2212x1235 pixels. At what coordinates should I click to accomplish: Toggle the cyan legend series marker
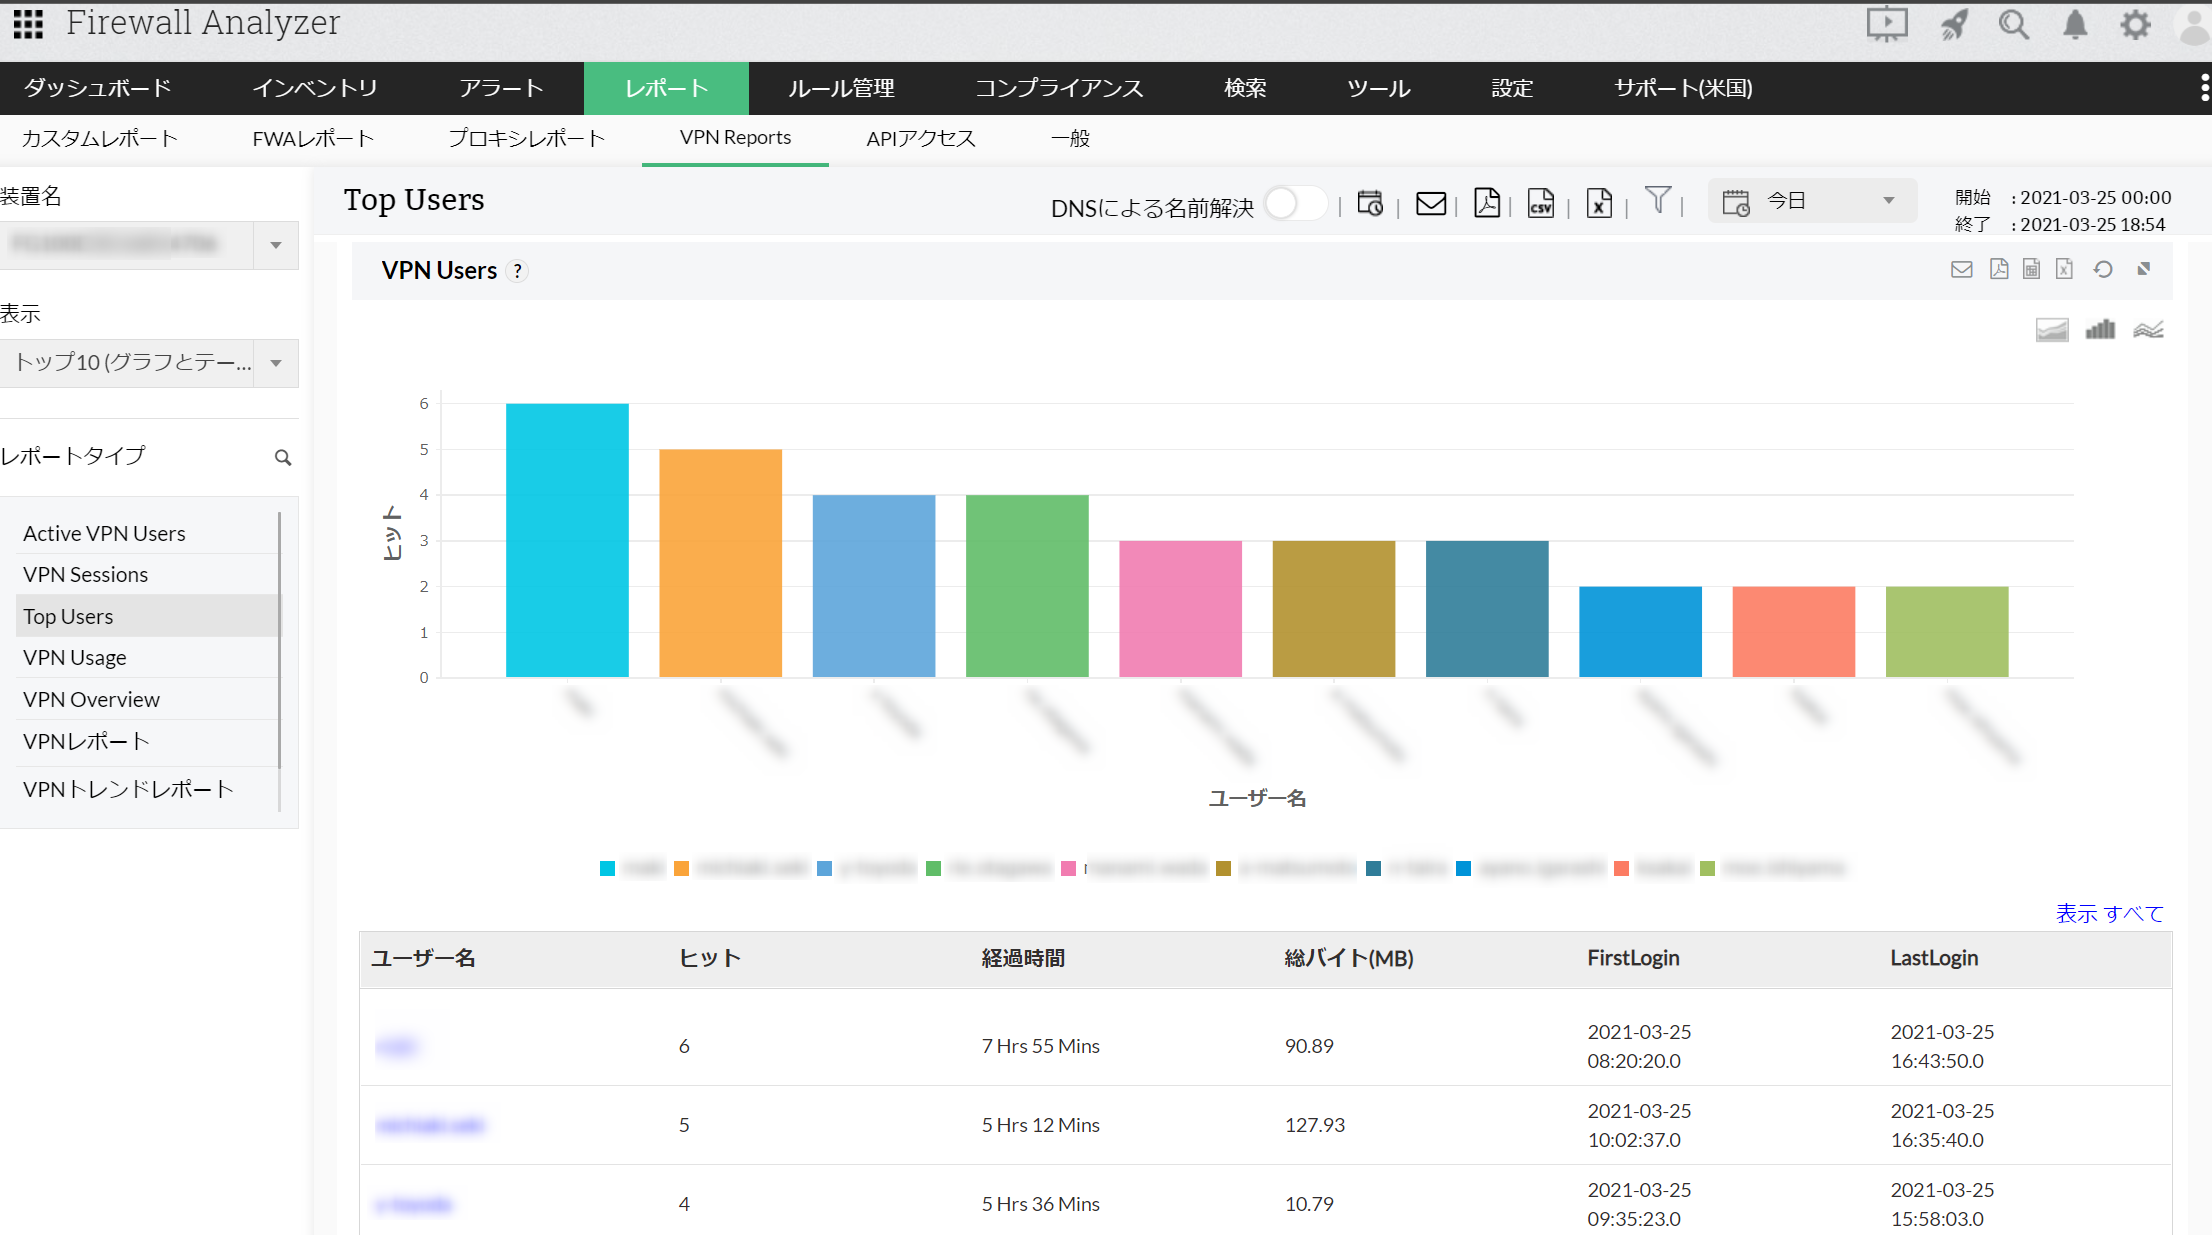tap(607, 868)
